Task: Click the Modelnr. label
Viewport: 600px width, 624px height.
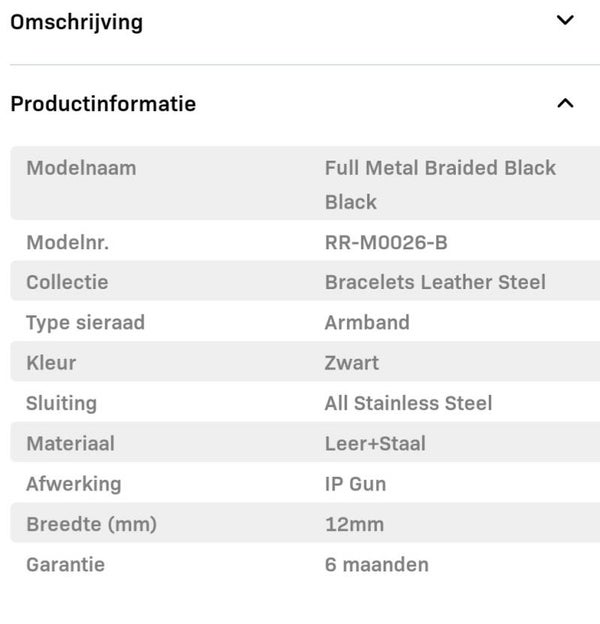Action: (x=67, y=242)
